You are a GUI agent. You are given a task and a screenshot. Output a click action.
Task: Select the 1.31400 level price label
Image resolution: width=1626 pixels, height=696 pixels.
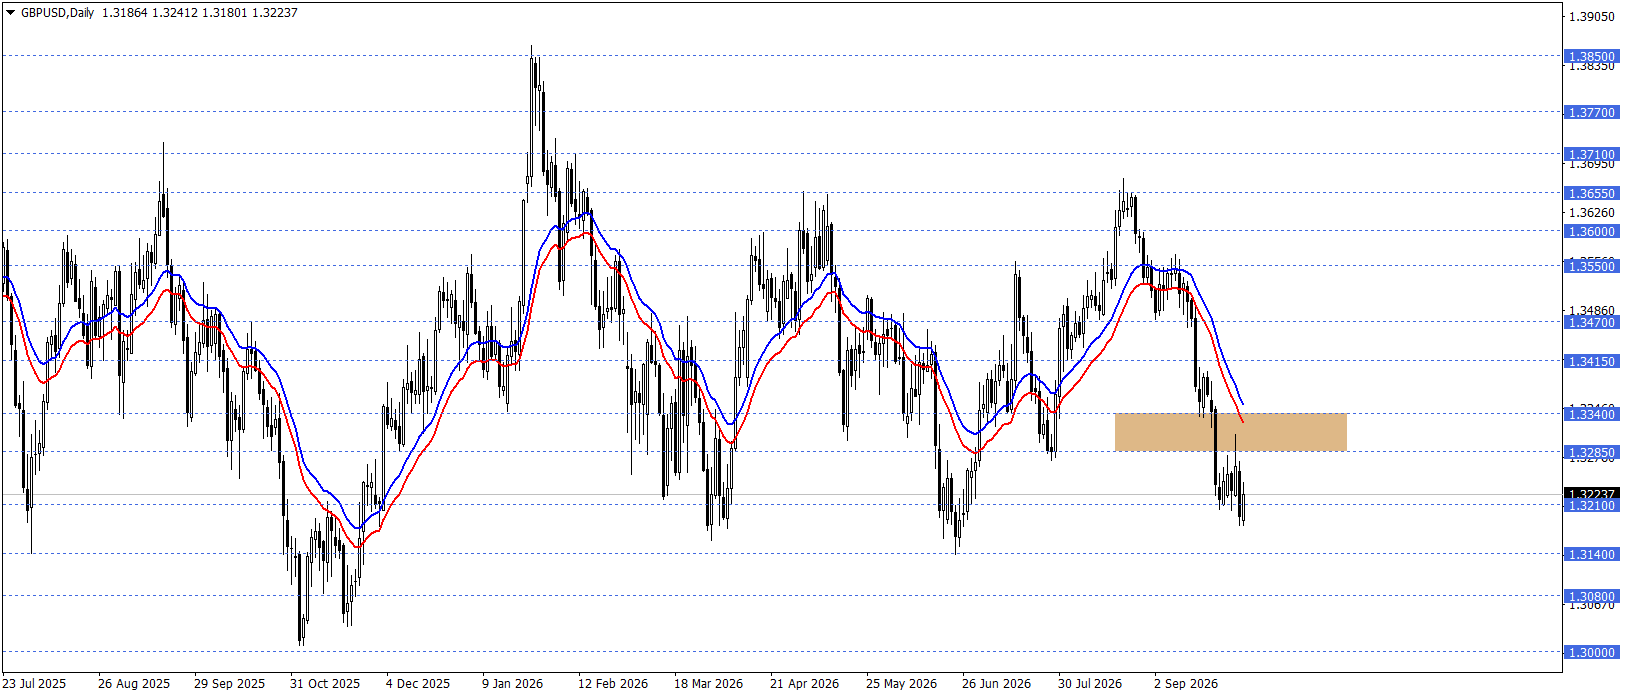pos(1591,554)
